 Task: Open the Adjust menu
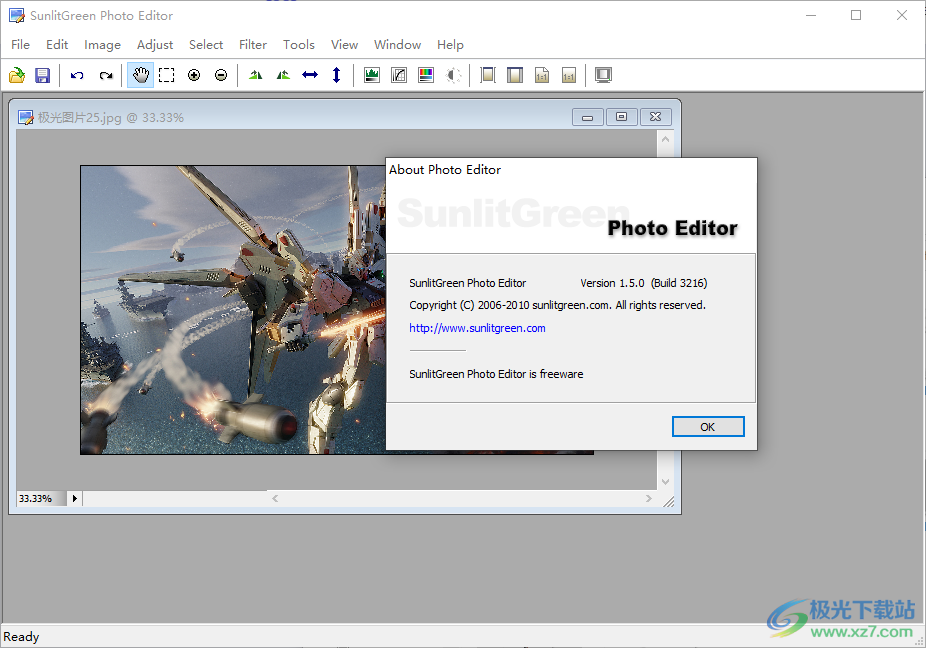point(155,44)
